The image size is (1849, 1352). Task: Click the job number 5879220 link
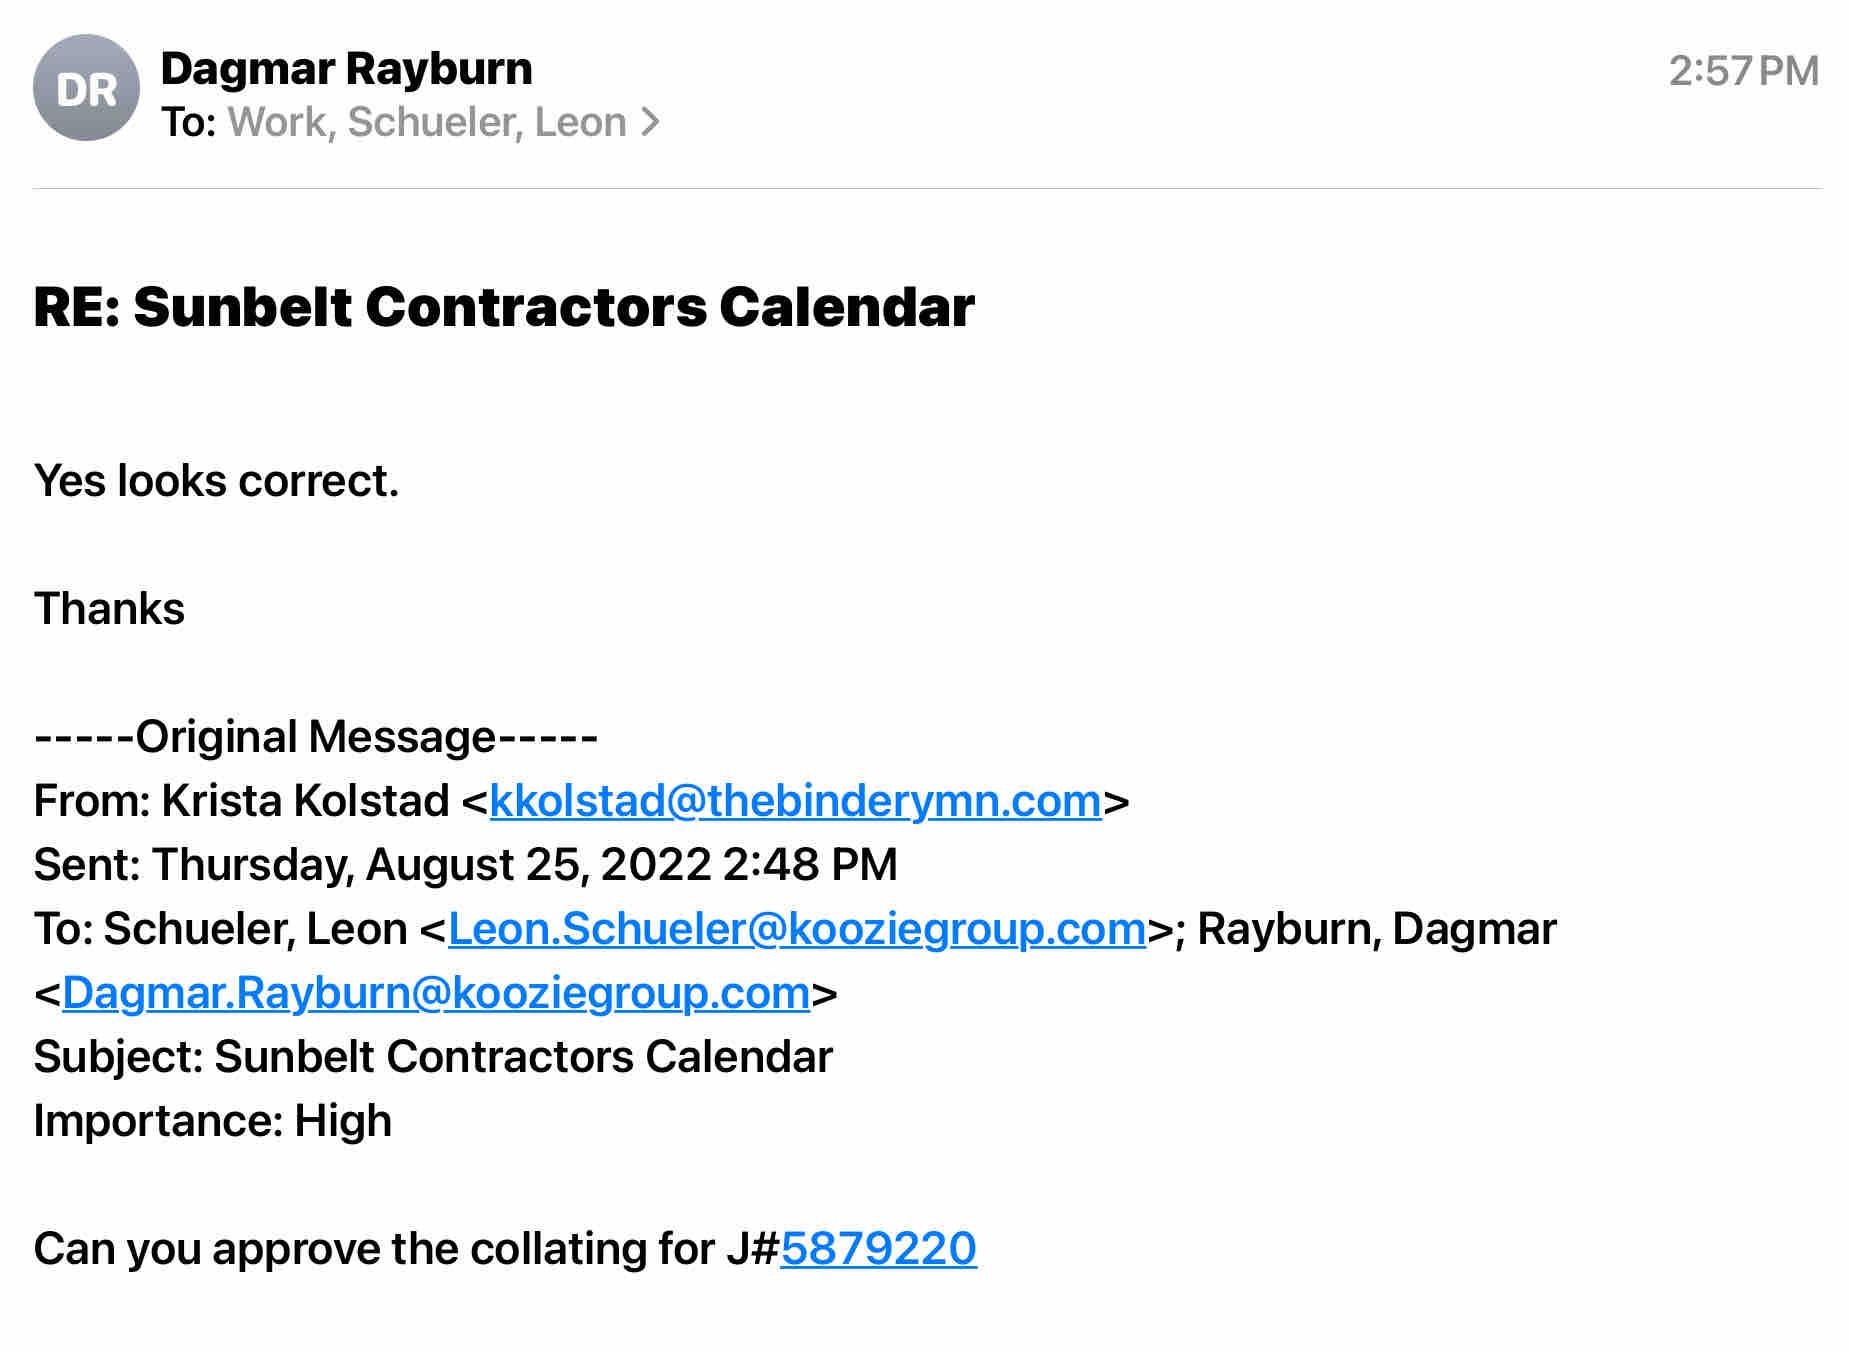click(x=878, y=1249)
